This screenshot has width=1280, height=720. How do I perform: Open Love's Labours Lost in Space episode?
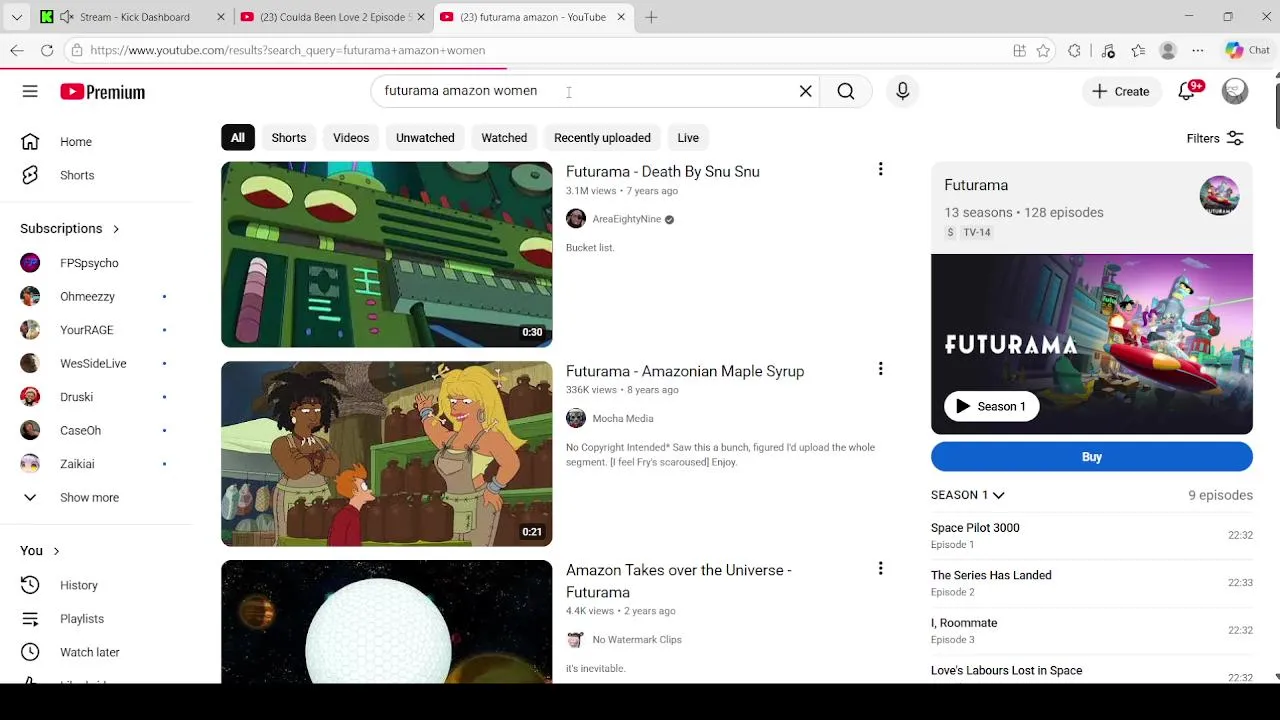(1091, 672)
